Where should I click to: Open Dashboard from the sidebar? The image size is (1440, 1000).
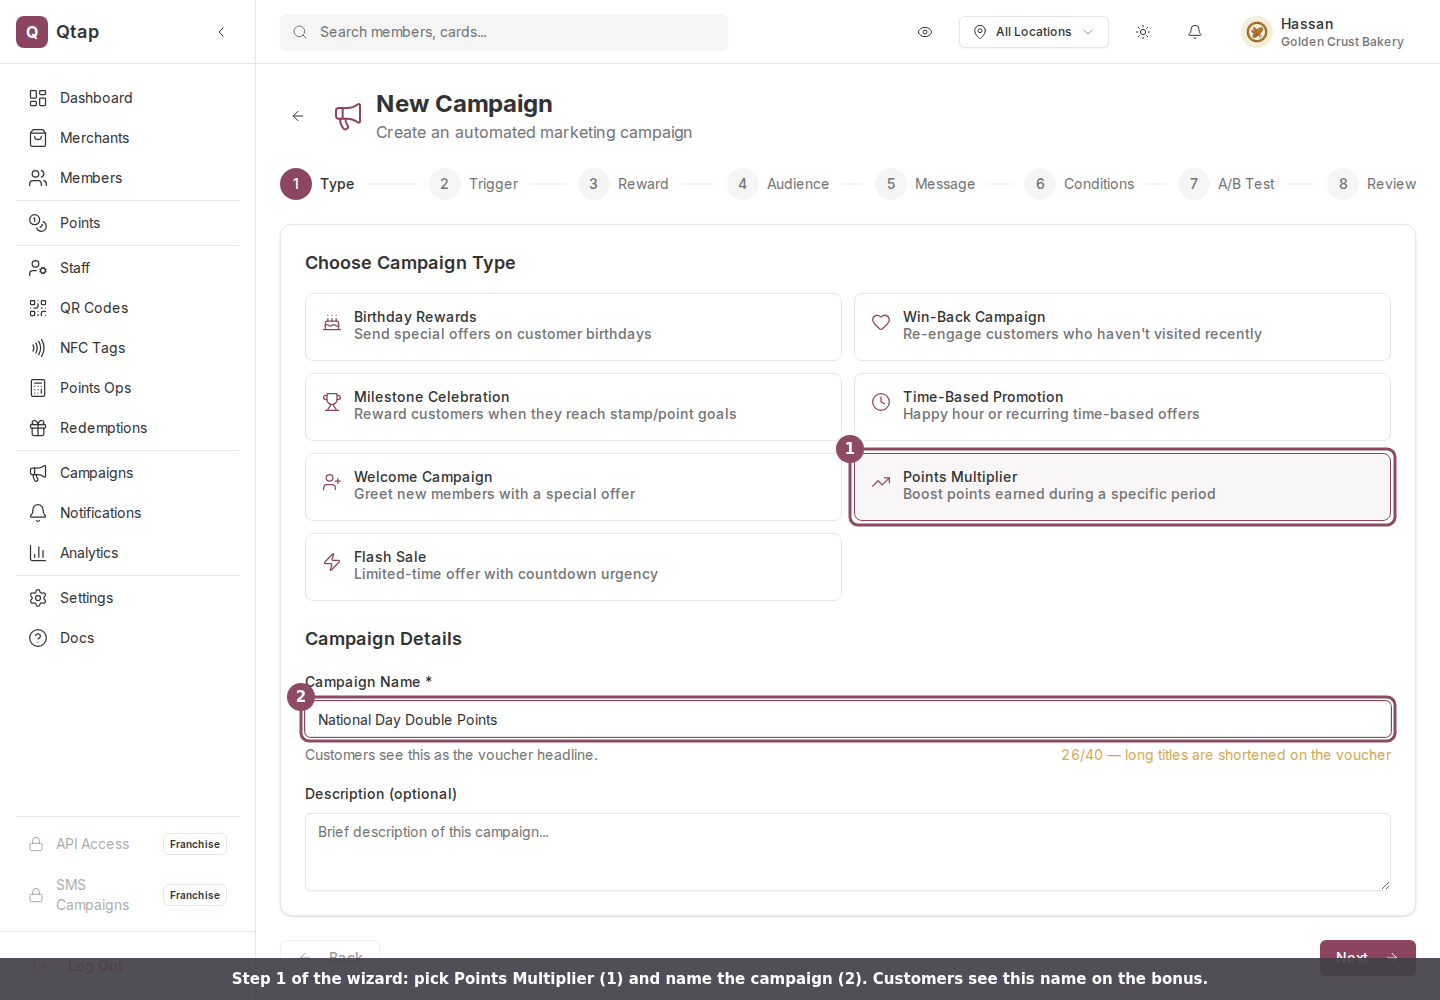128,98
